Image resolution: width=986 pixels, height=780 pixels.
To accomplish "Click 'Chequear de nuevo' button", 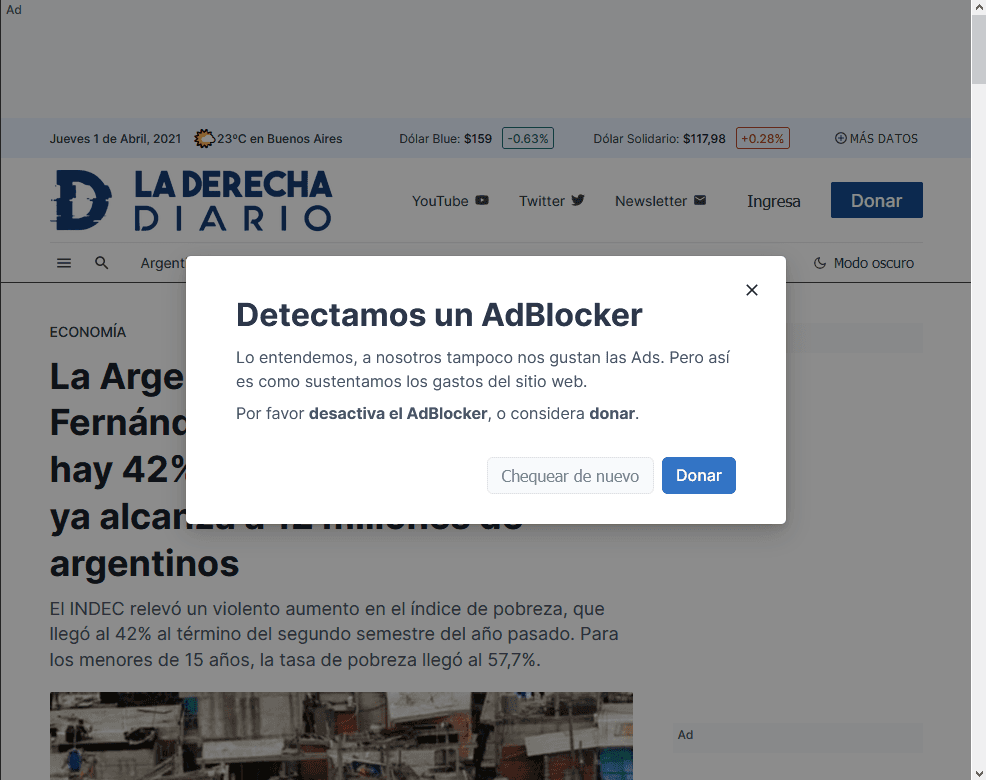I will 570,476.
